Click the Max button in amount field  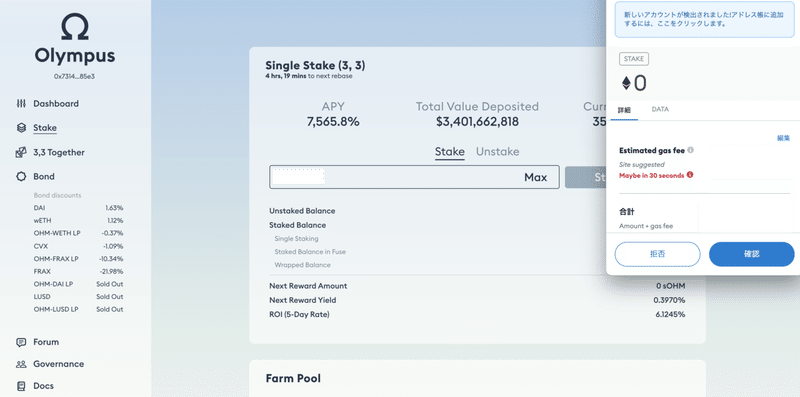click(x=536, y=178)
